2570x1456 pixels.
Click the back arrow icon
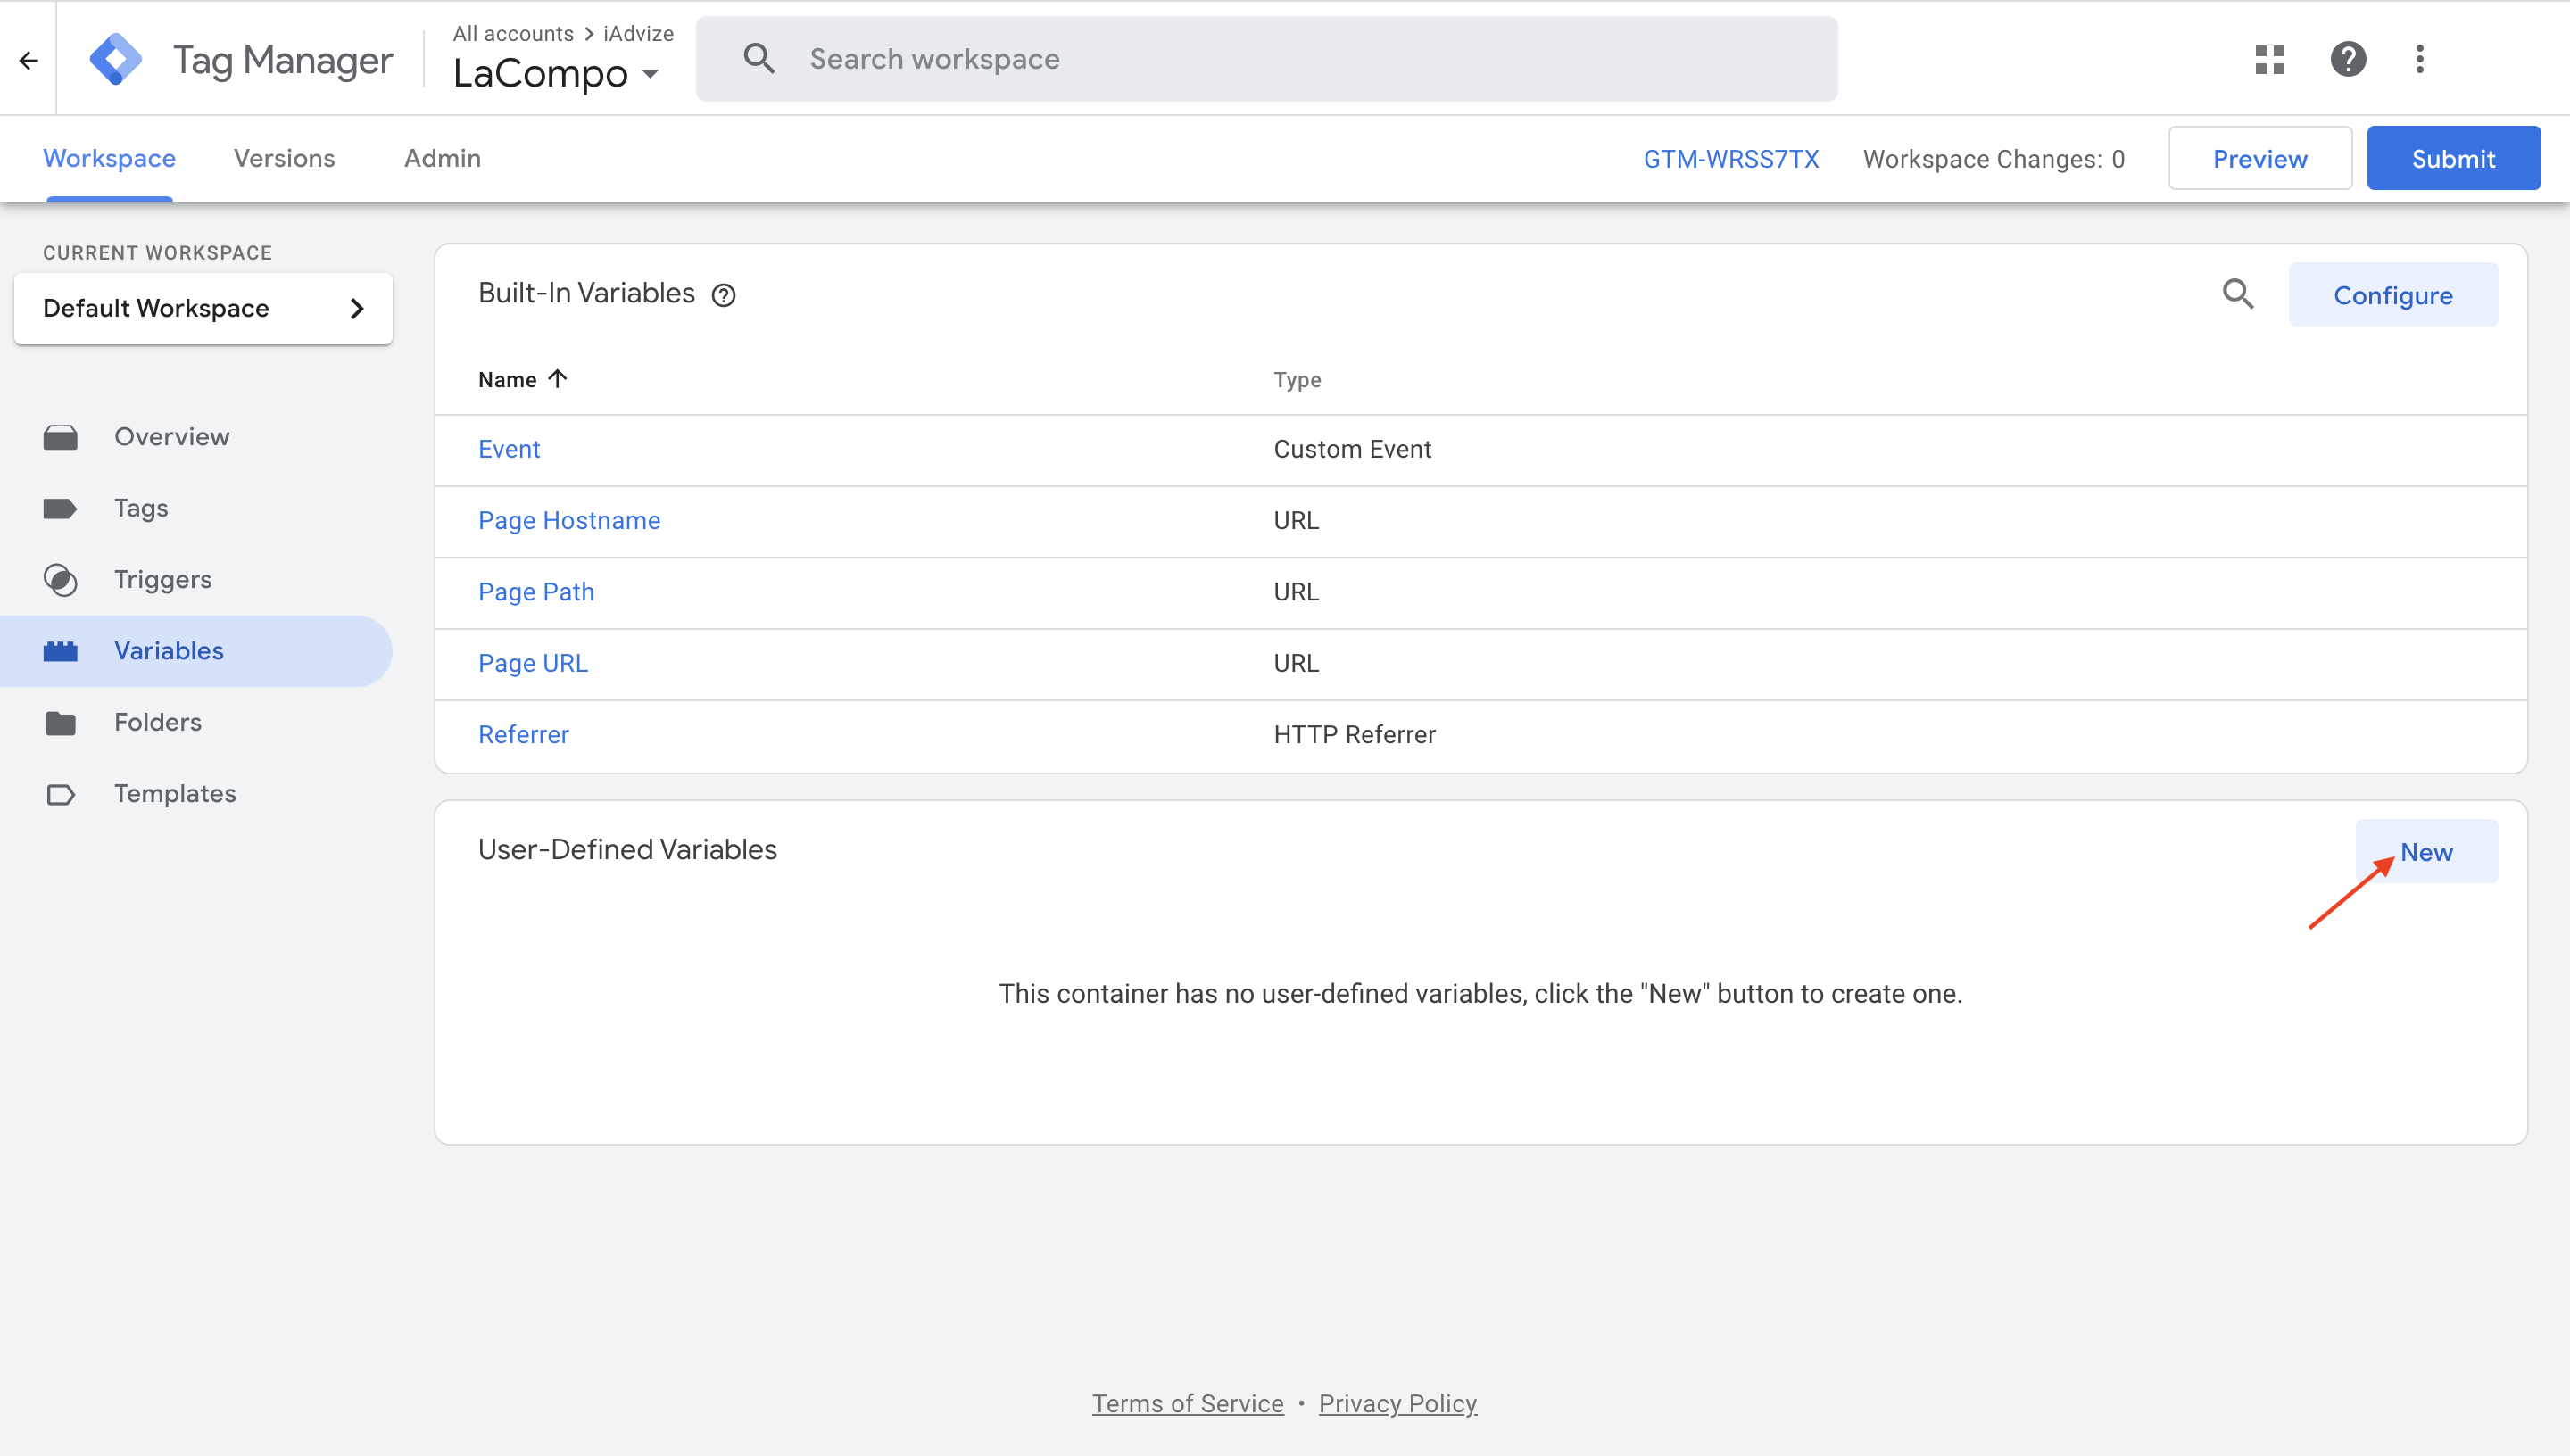pos(28,60)
